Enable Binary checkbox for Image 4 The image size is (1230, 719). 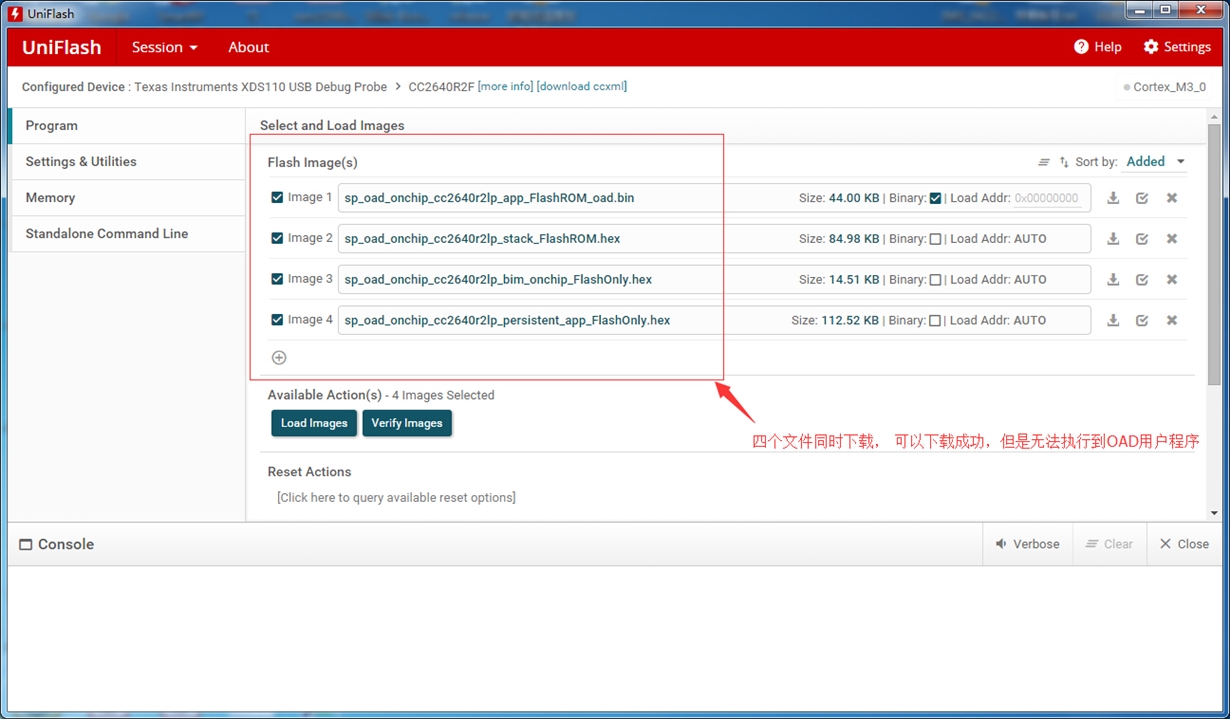(x=935, y=321)
